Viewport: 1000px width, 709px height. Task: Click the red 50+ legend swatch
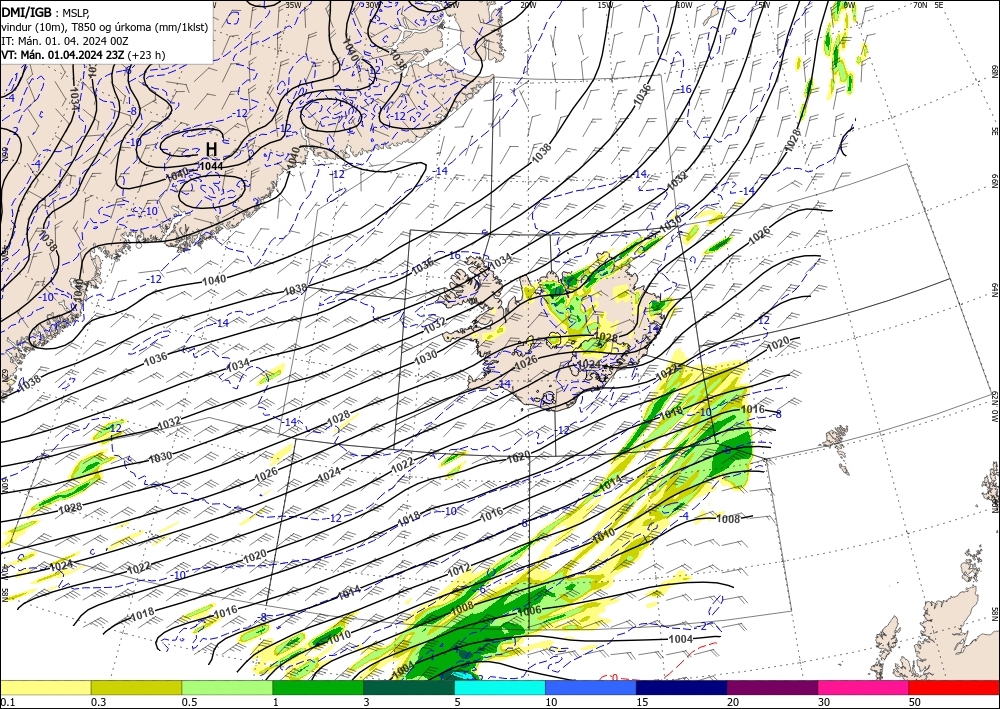click(x=954, y=687)
